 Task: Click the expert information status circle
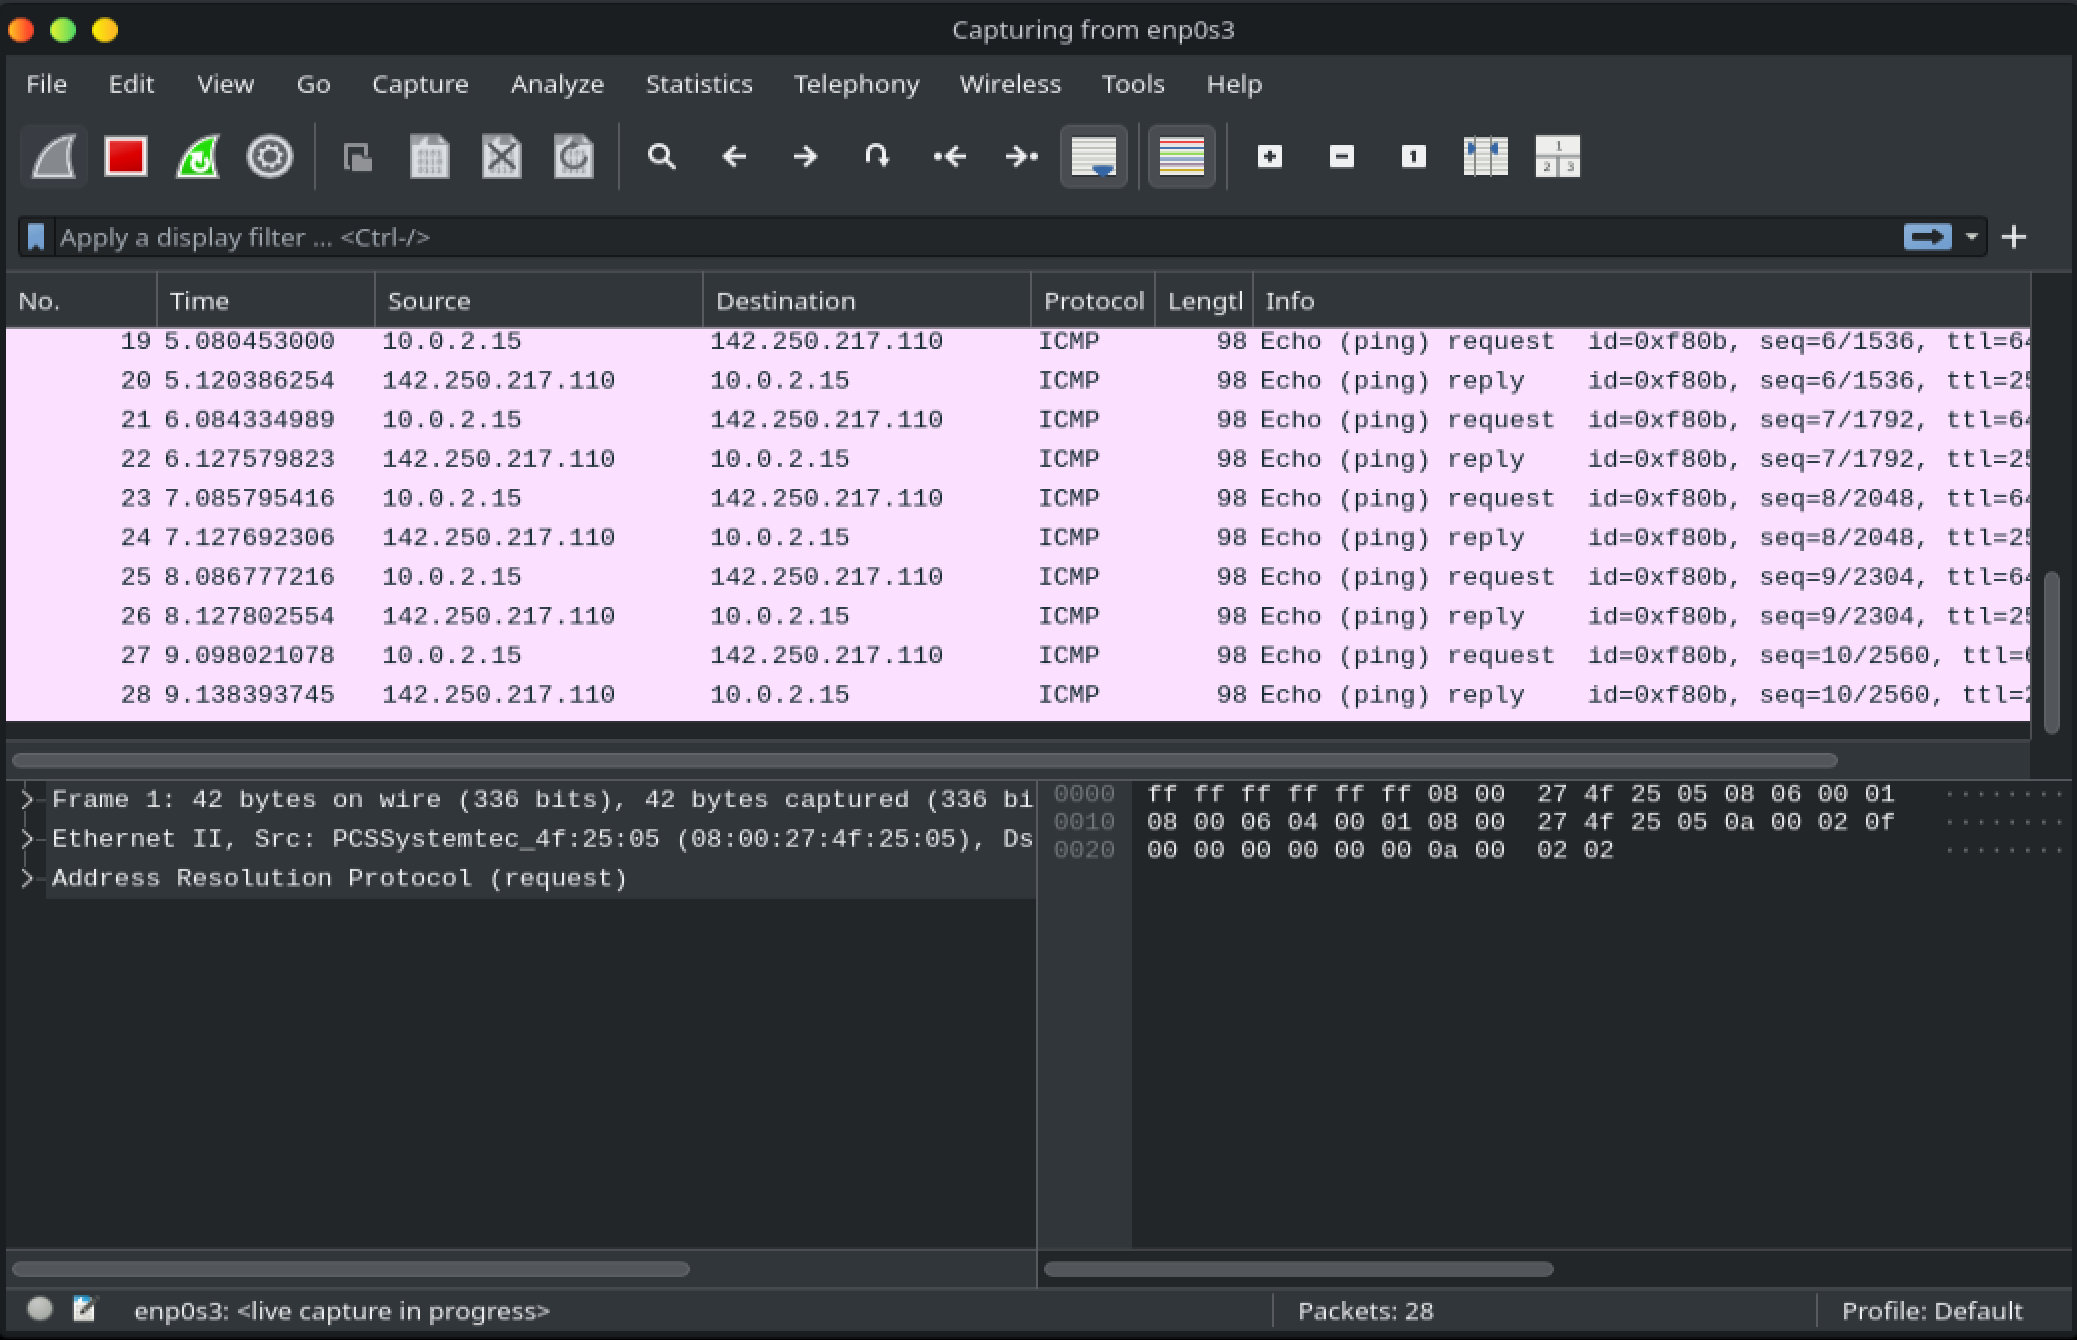[x=40, y=1309]
